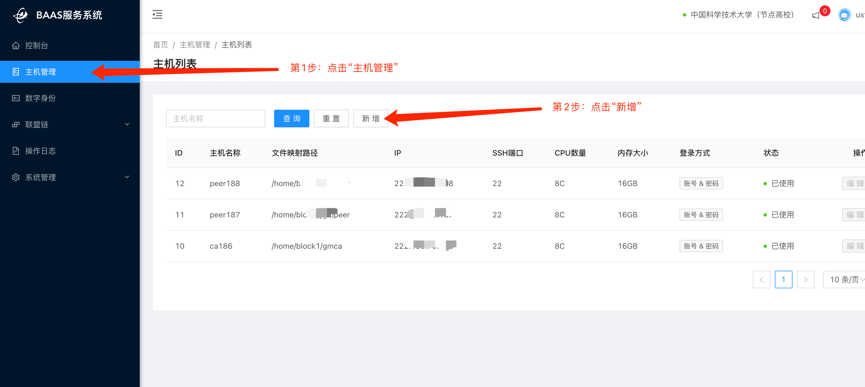Click the 主机名称 column header

(225, 153)
